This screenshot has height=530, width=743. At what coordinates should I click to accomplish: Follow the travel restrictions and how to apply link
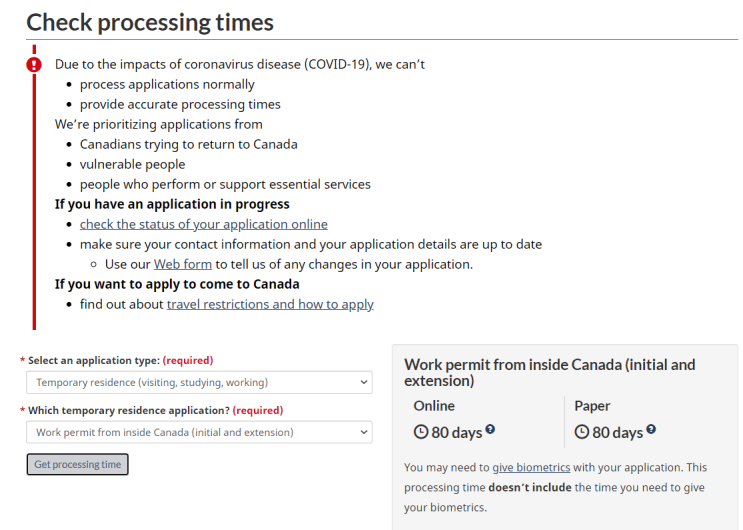coord(270,304)
